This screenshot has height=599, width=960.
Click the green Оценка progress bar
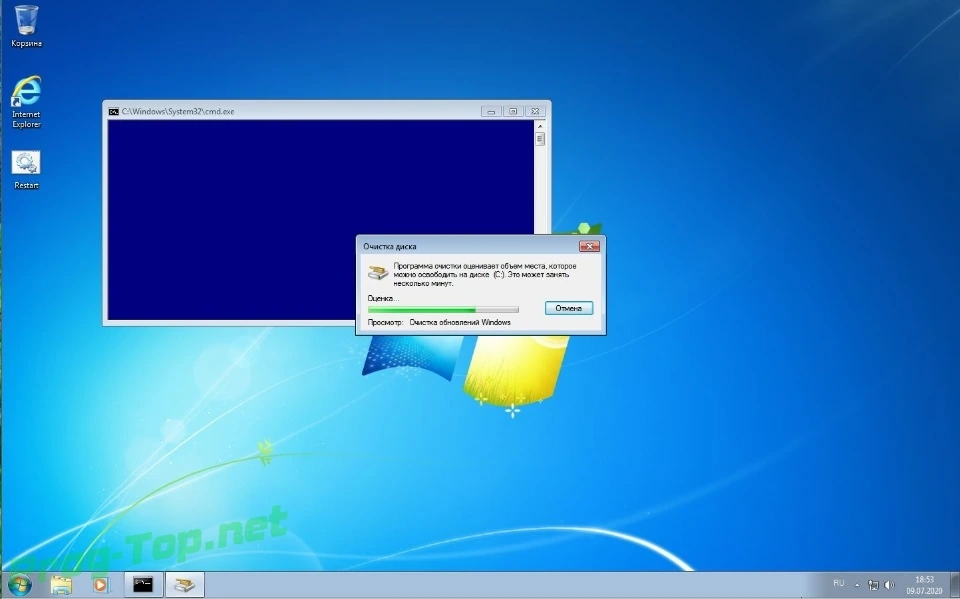coord(443,310)
